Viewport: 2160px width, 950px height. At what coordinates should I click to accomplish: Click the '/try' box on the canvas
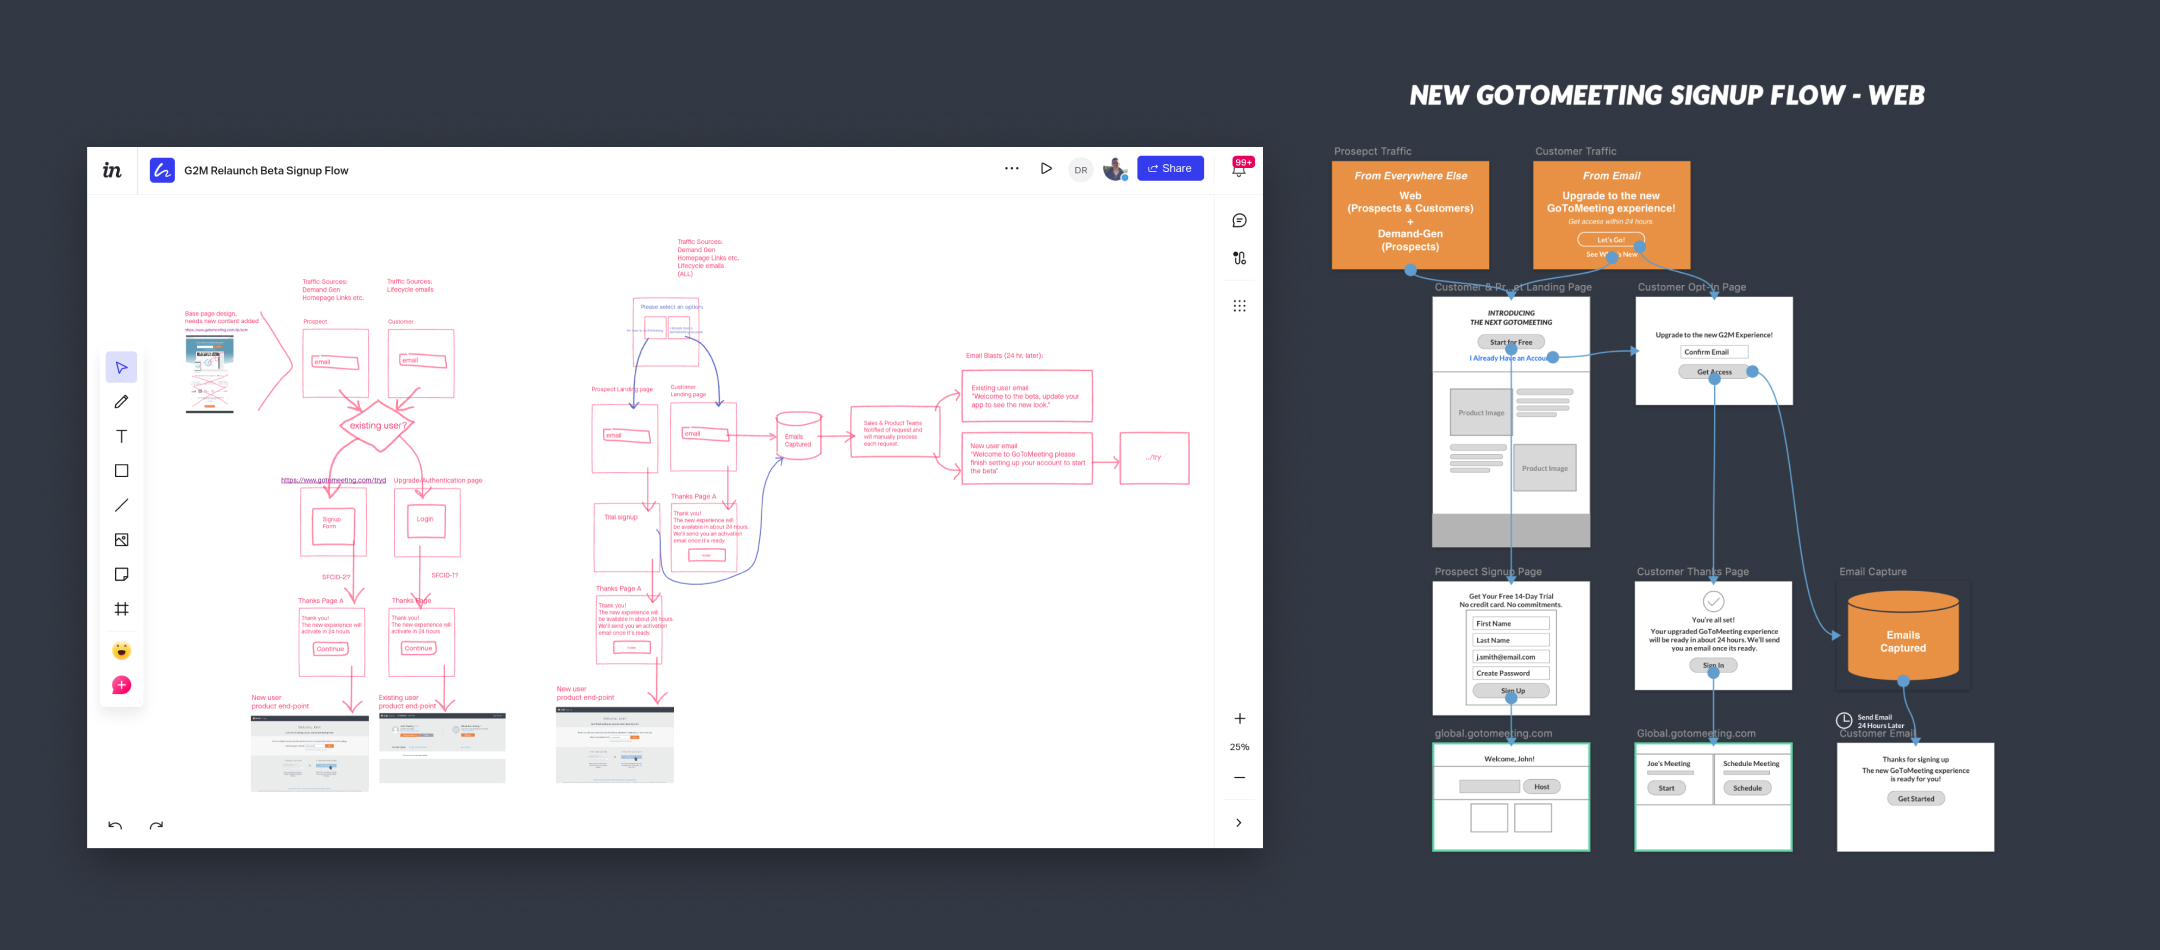[x=1155, y=458]
